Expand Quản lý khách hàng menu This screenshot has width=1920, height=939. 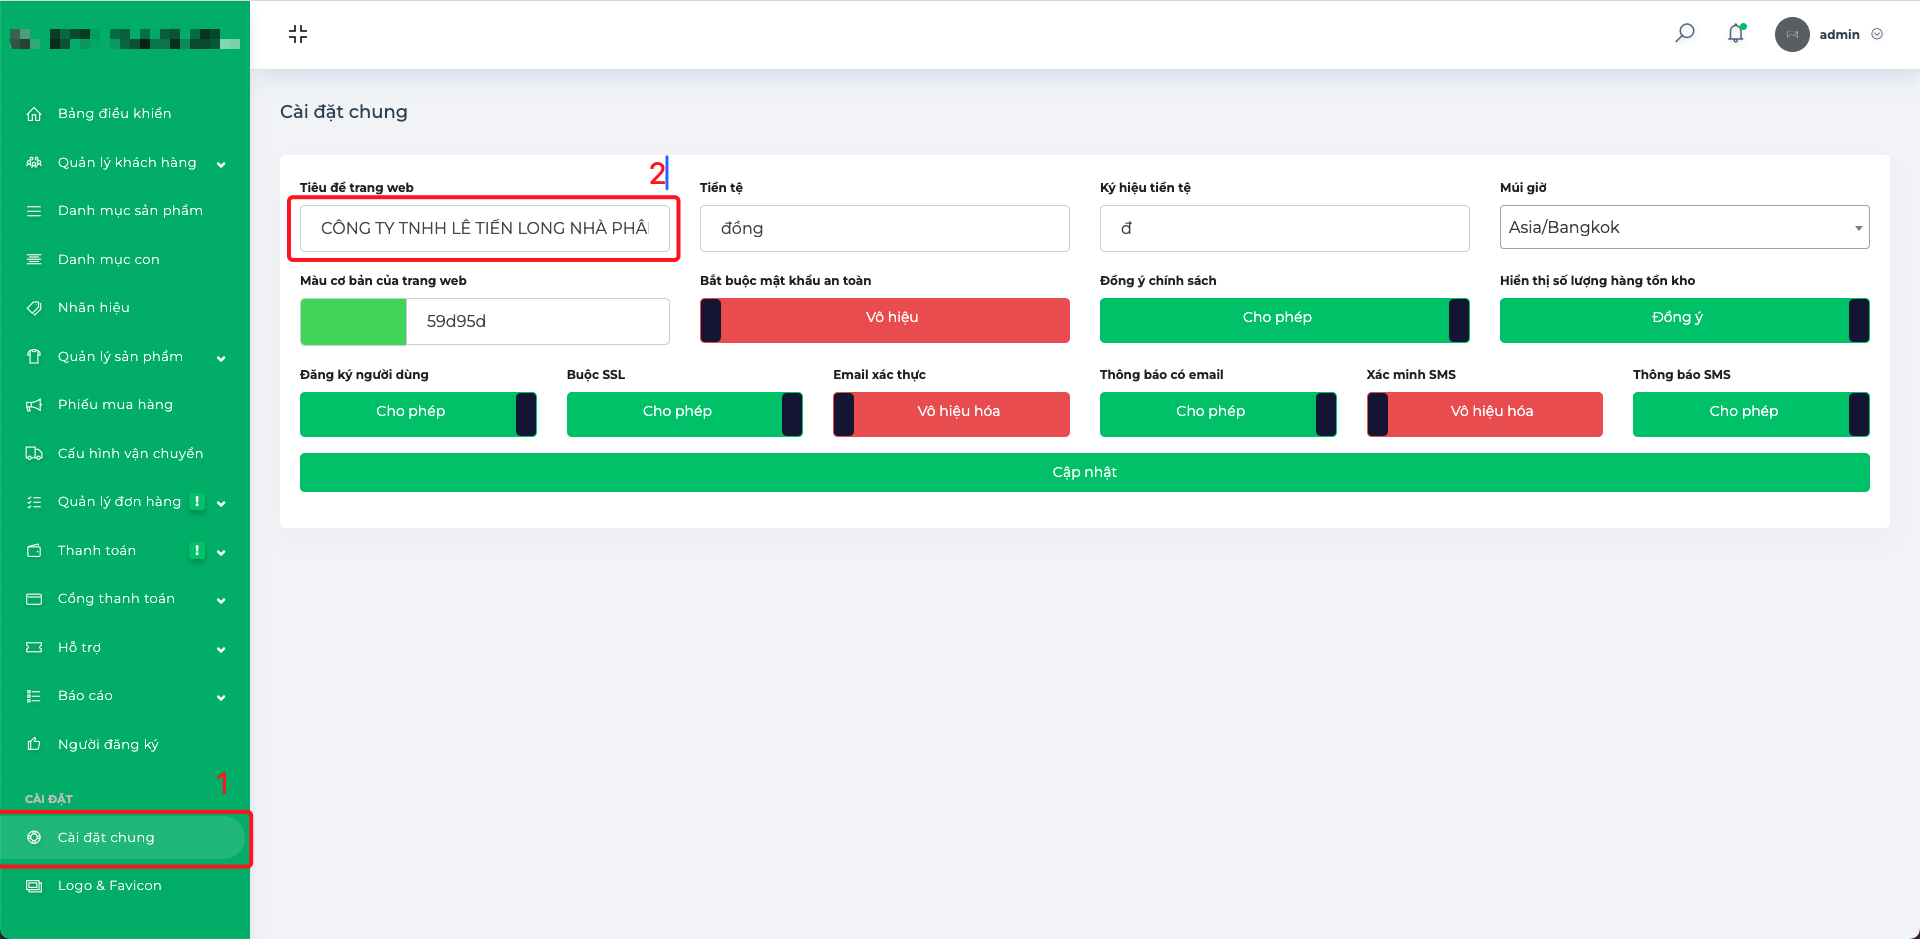[x=125, y=163]
